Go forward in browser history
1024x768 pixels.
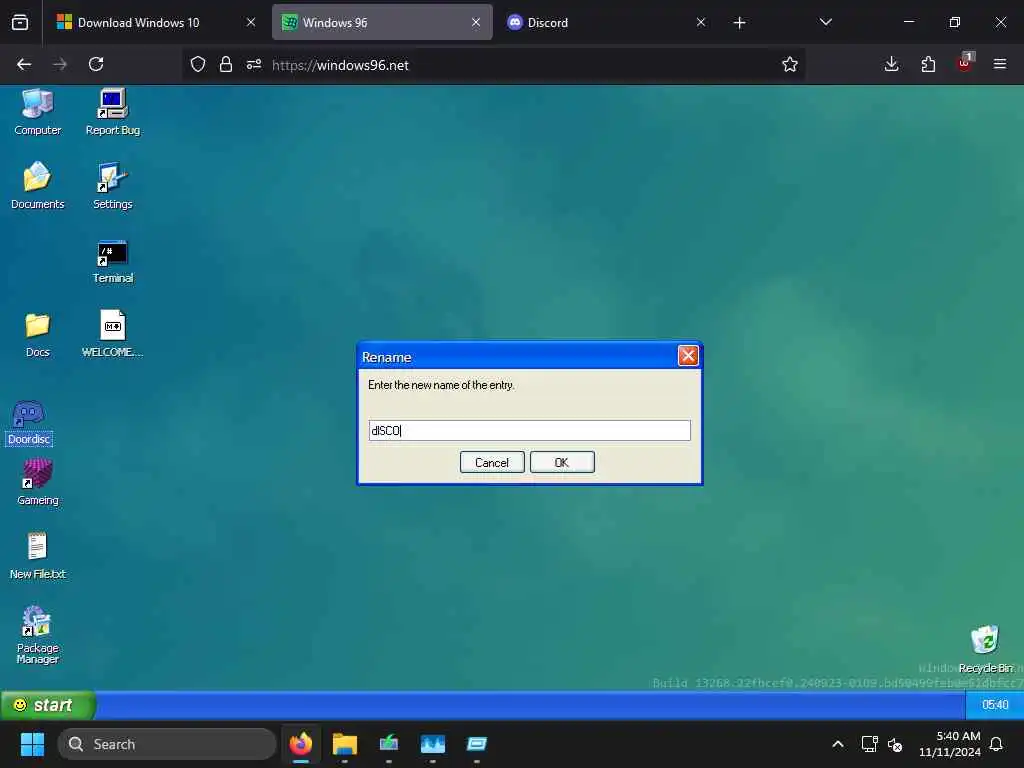60,64
